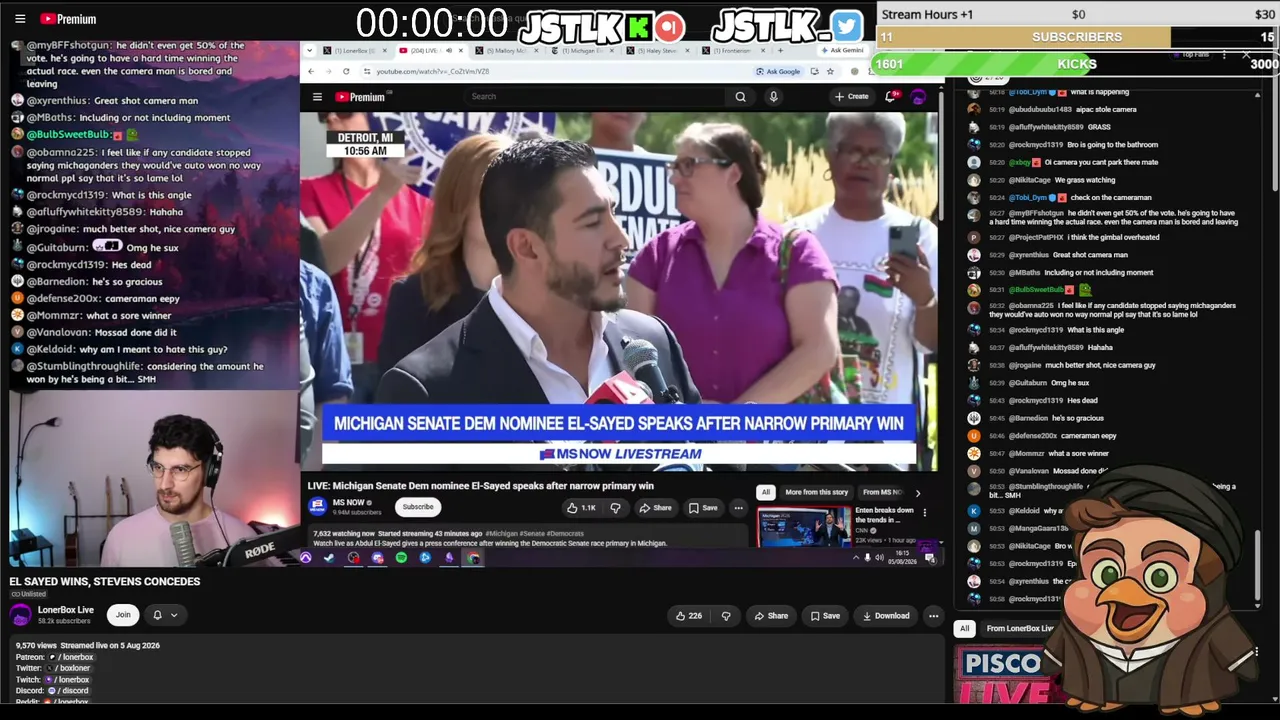Open more actions for LonerBox stream
This screenshot has width=1280, height=720.
click(933, 616)
